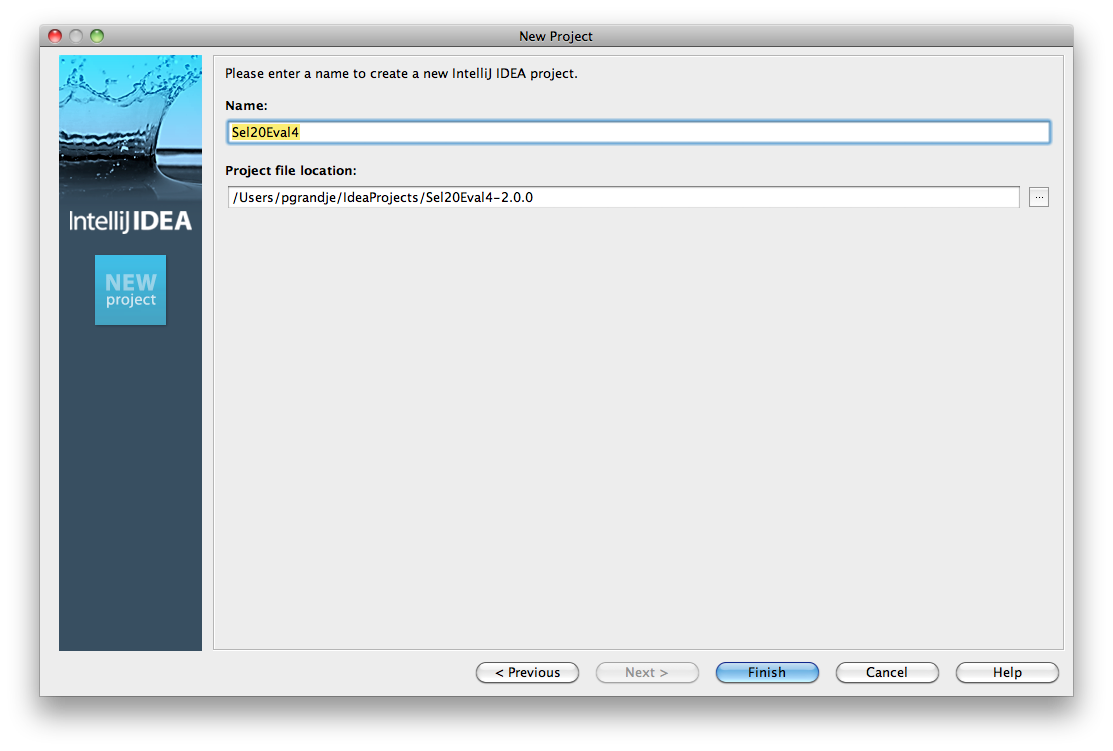Click the 'Please enter a name' instruction text
The height and width of the screenshot is (751, 1113).
[x=401, y=73]
